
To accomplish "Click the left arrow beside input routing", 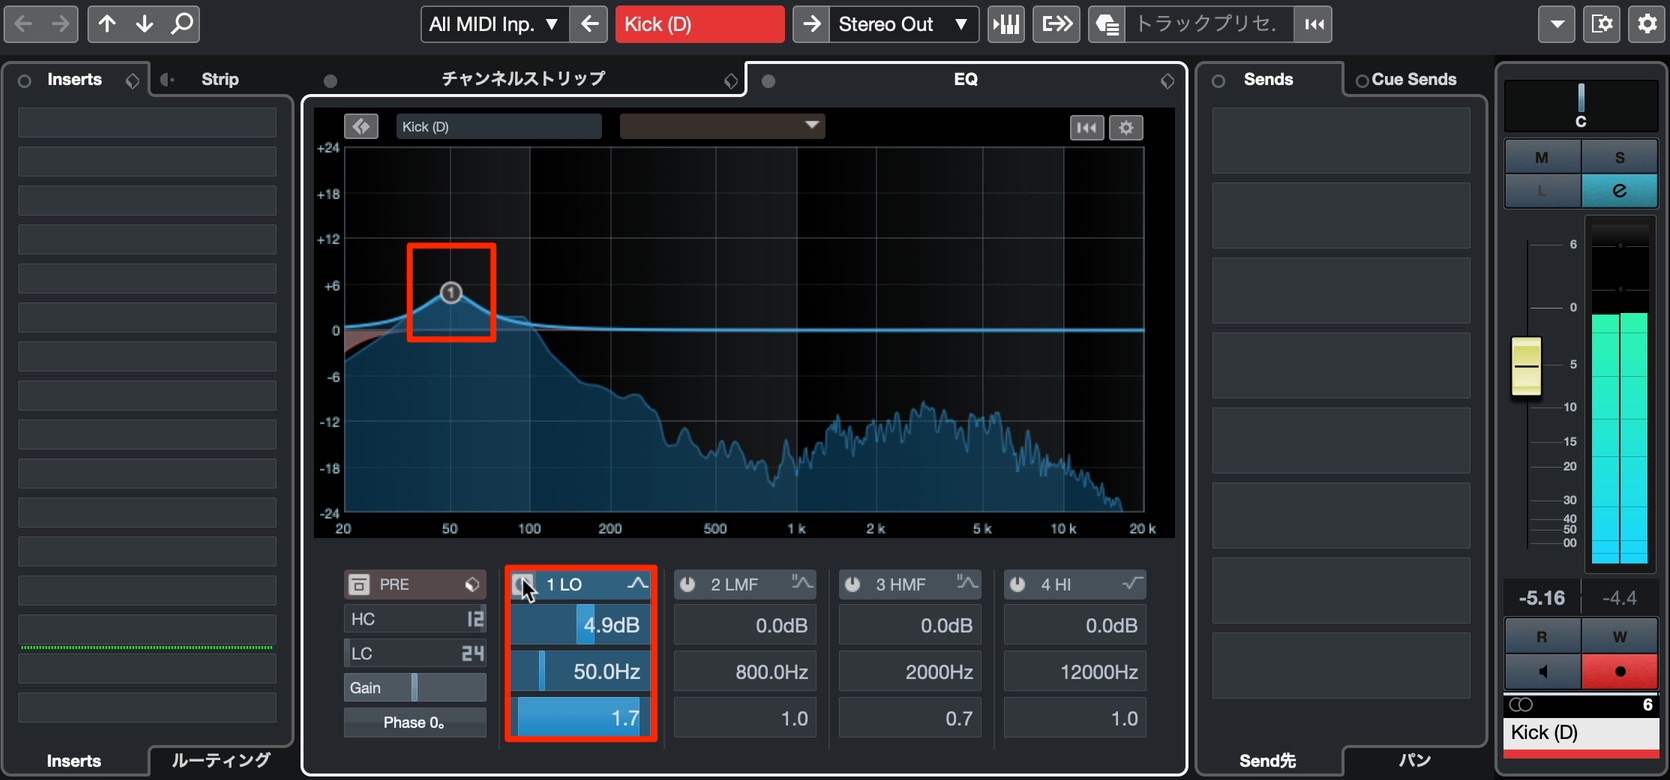I will click(x=590, y=24).
